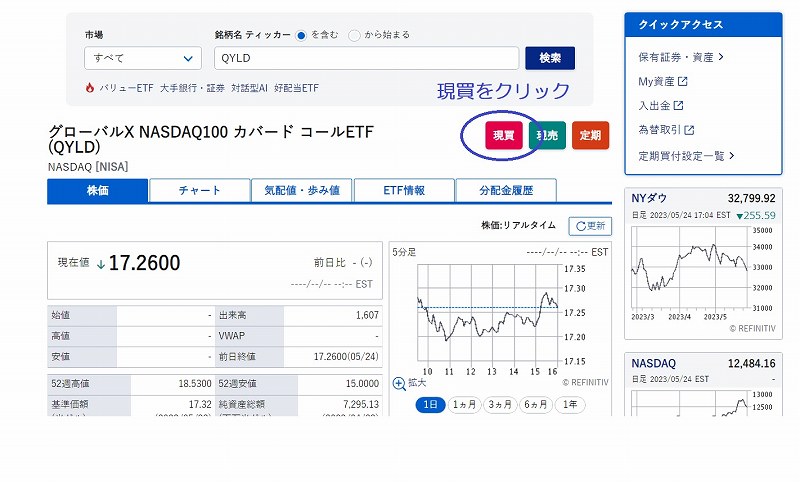
Task: Switch to the 気配値・歩み値 tab
Action: point(302,190)
